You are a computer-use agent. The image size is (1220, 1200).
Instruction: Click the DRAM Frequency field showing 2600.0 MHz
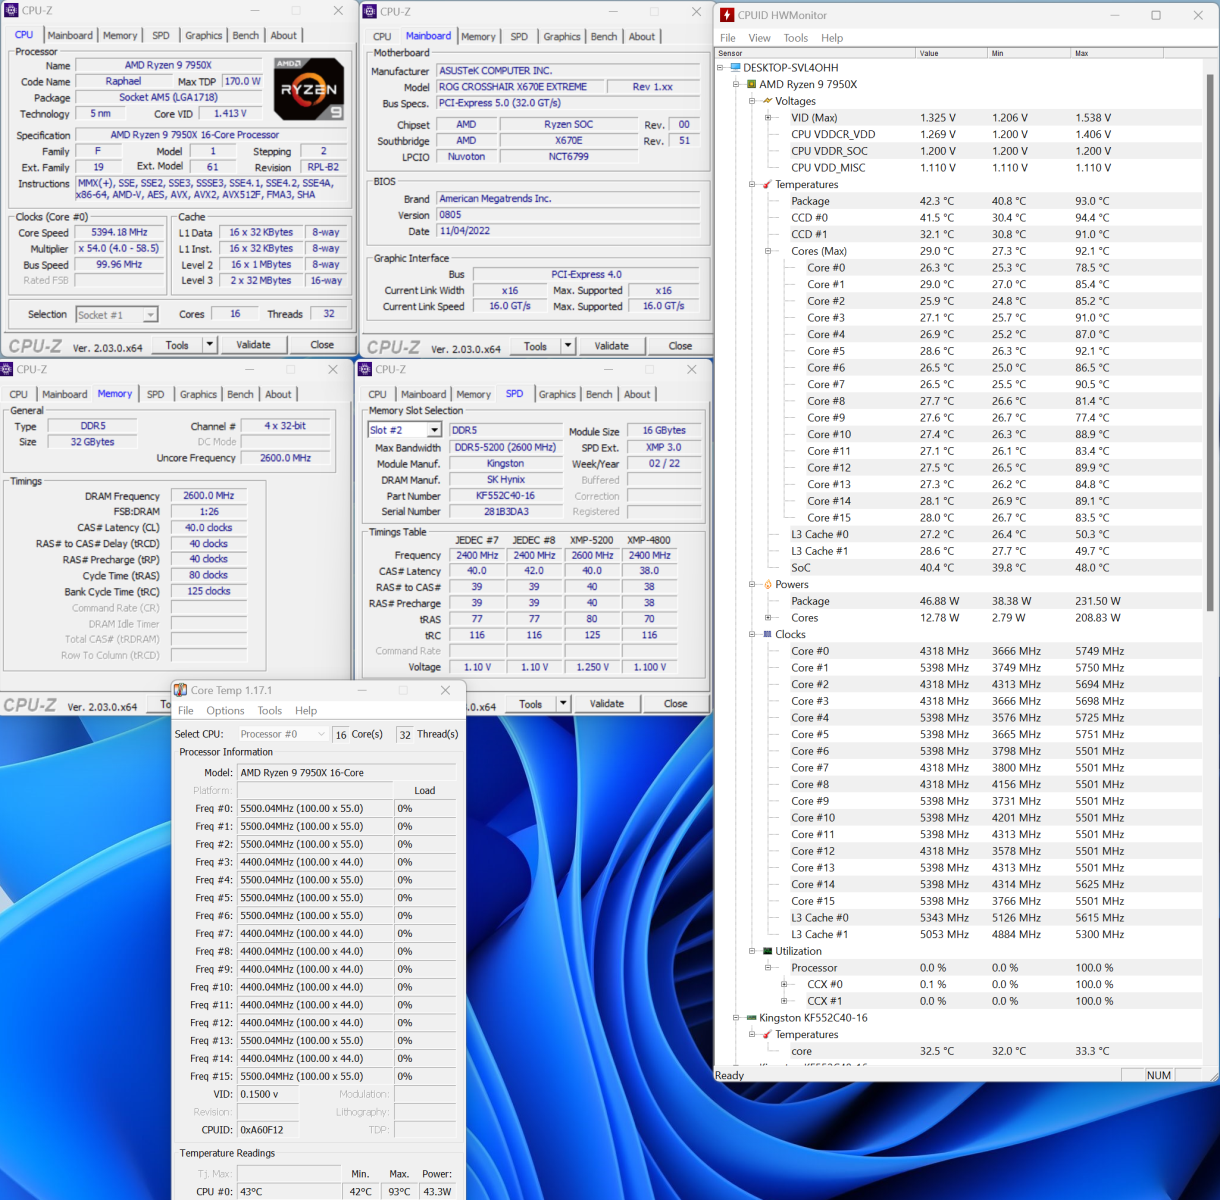click(208, 496)
